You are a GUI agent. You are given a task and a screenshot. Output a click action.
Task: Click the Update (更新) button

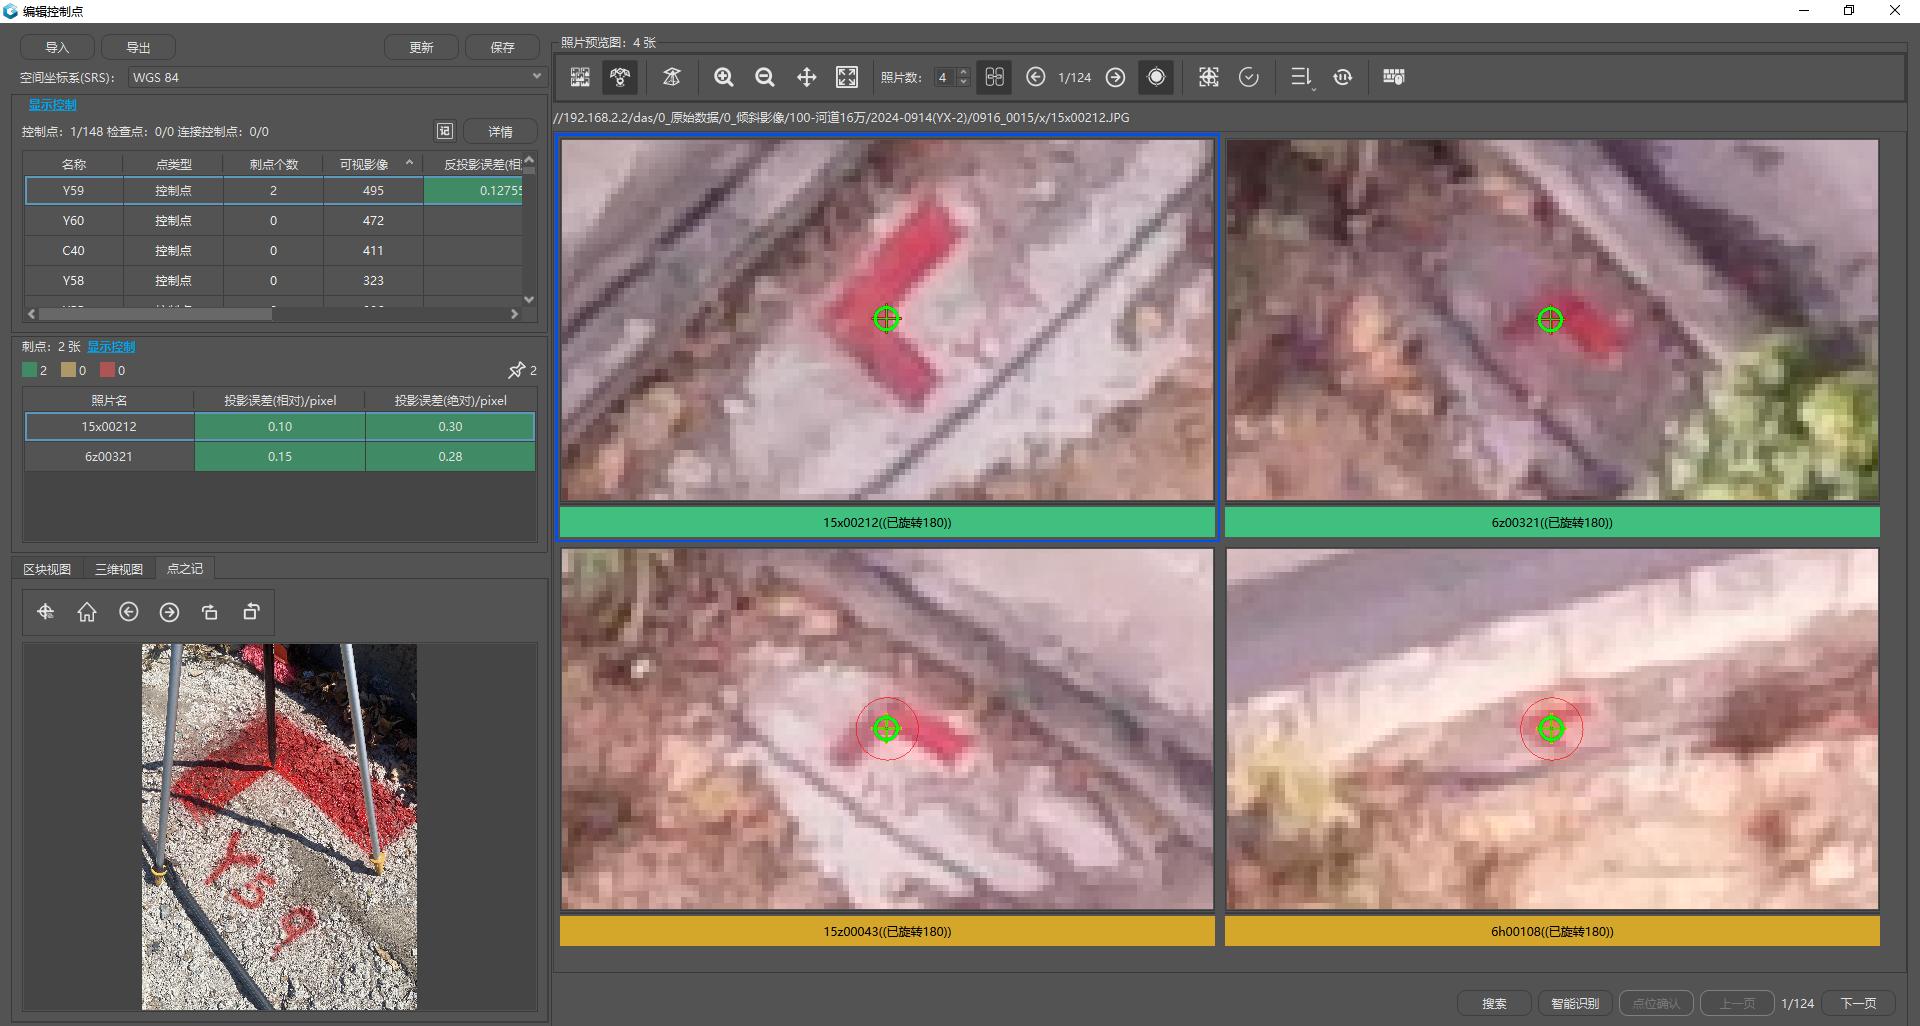(x=421, y=47)
